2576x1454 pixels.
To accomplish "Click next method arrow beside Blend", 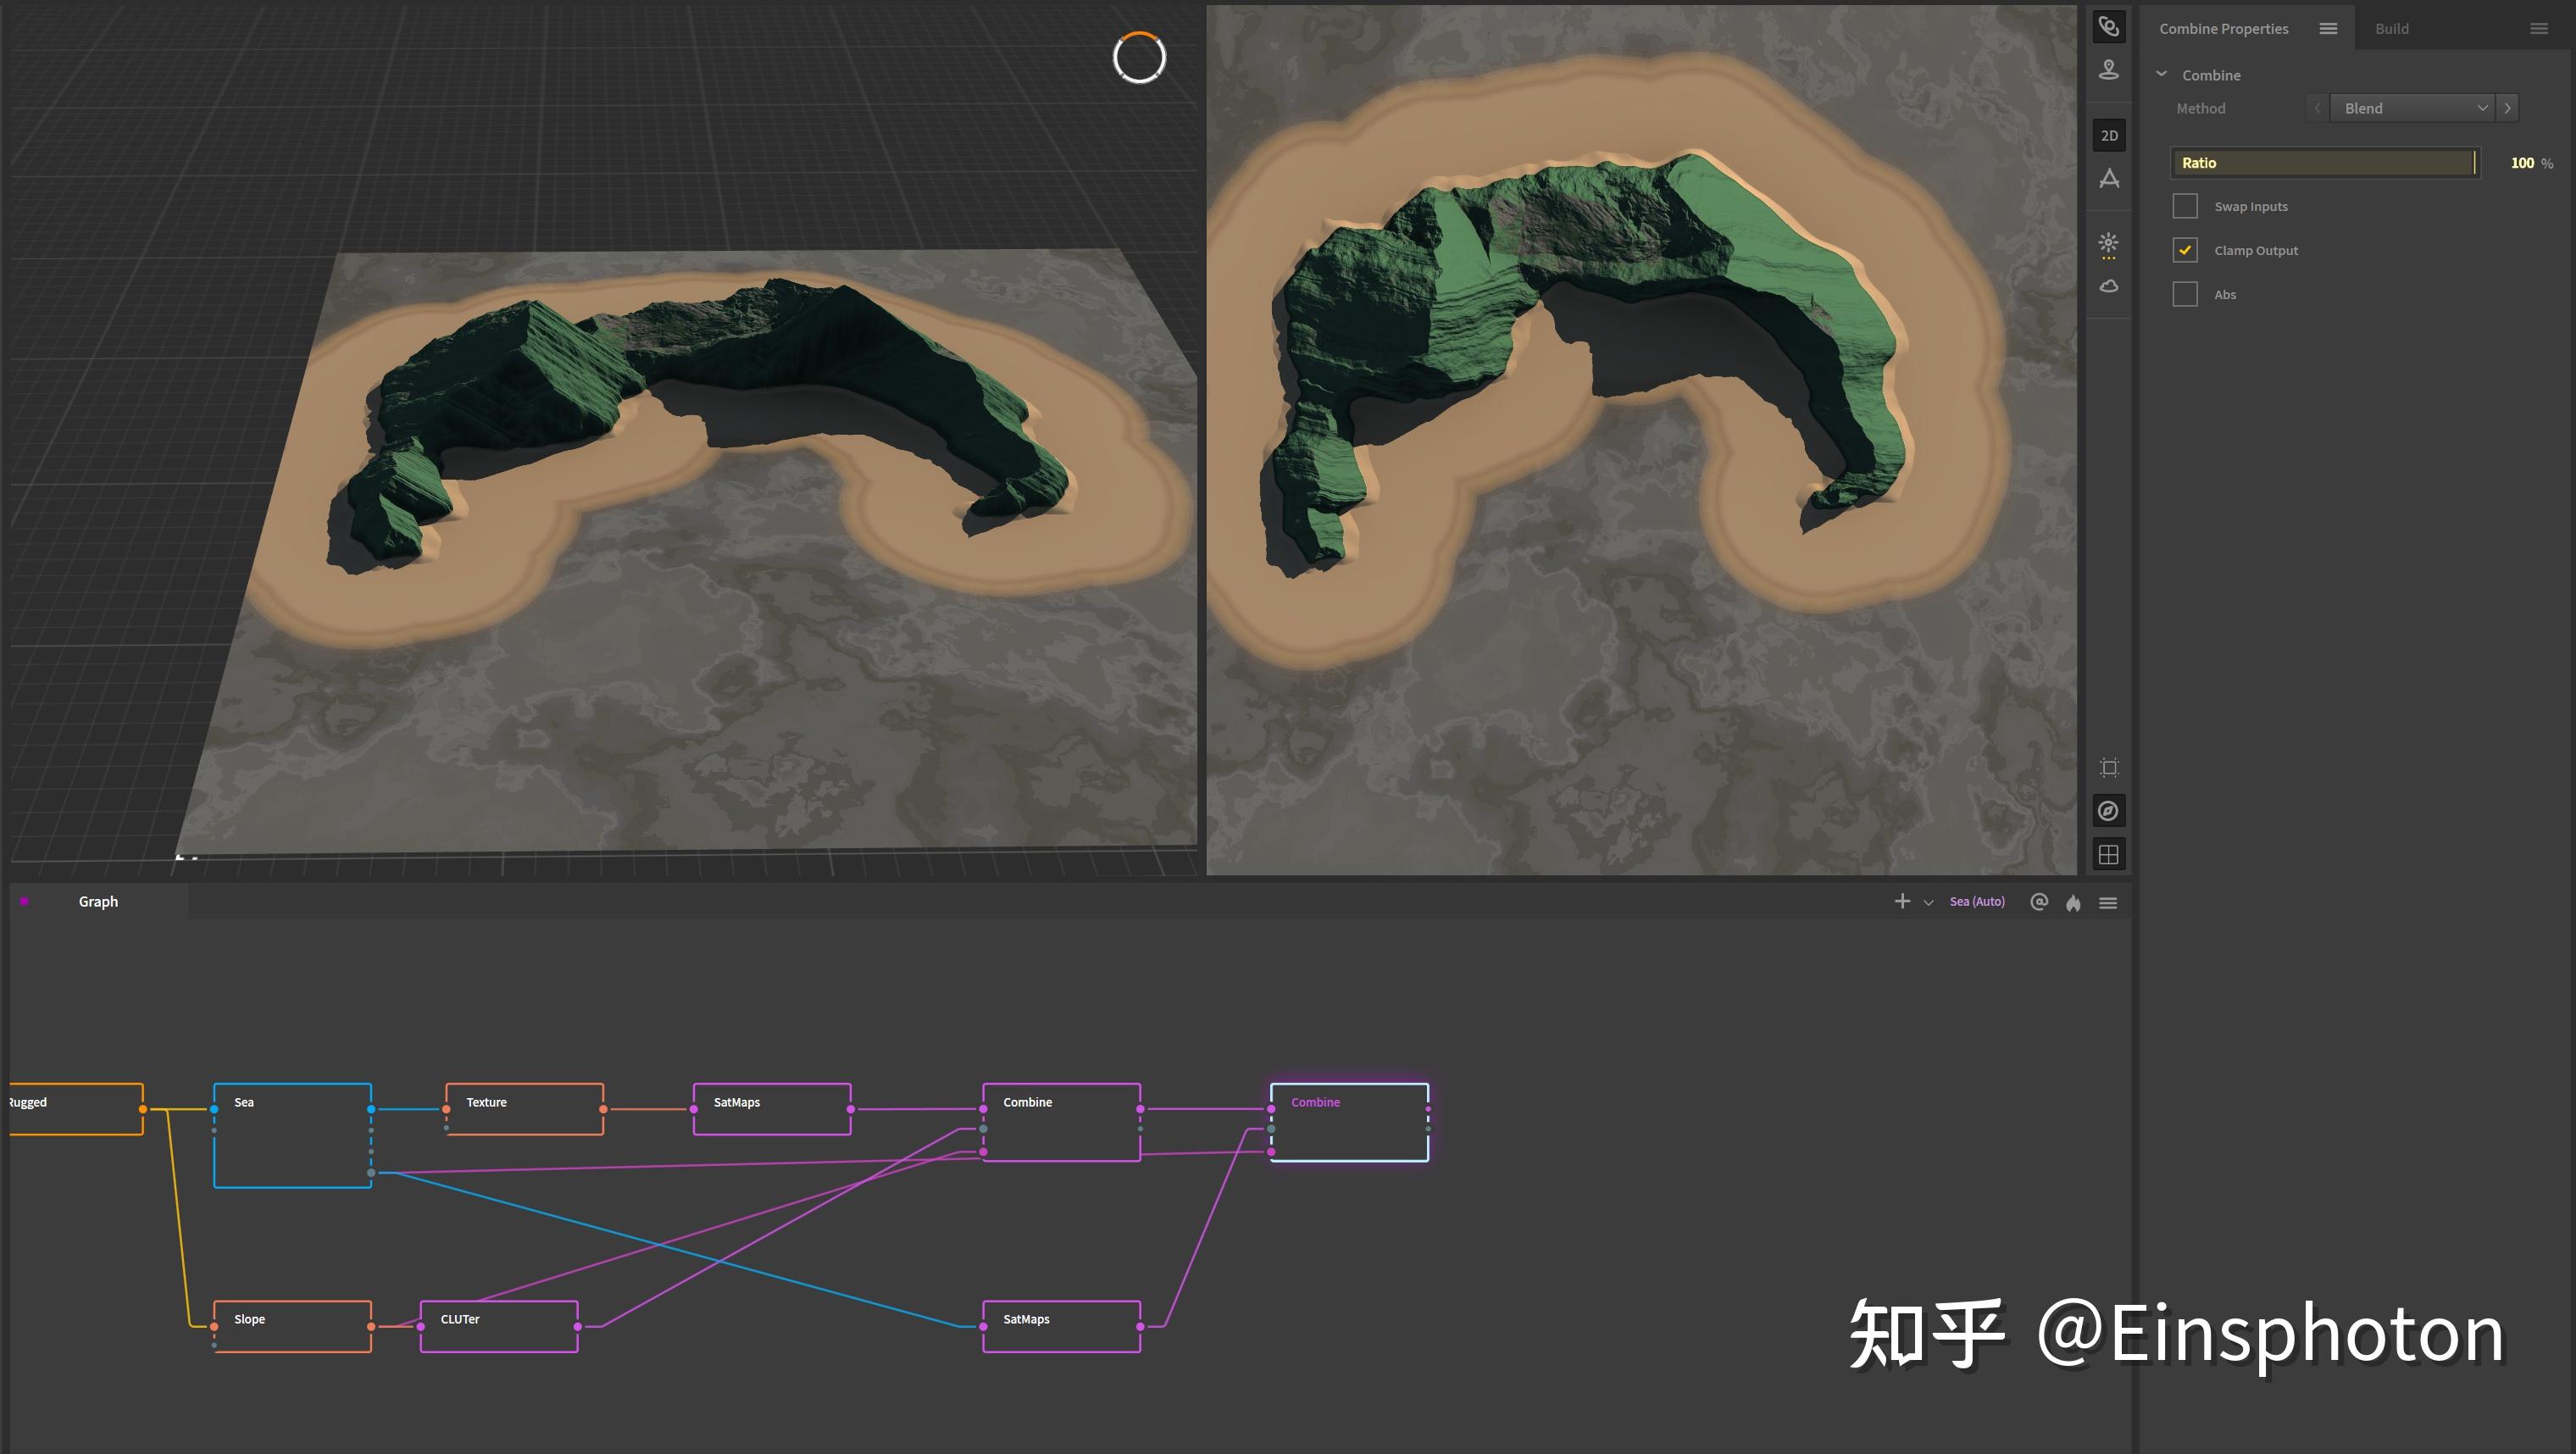I will point(2507,108).
